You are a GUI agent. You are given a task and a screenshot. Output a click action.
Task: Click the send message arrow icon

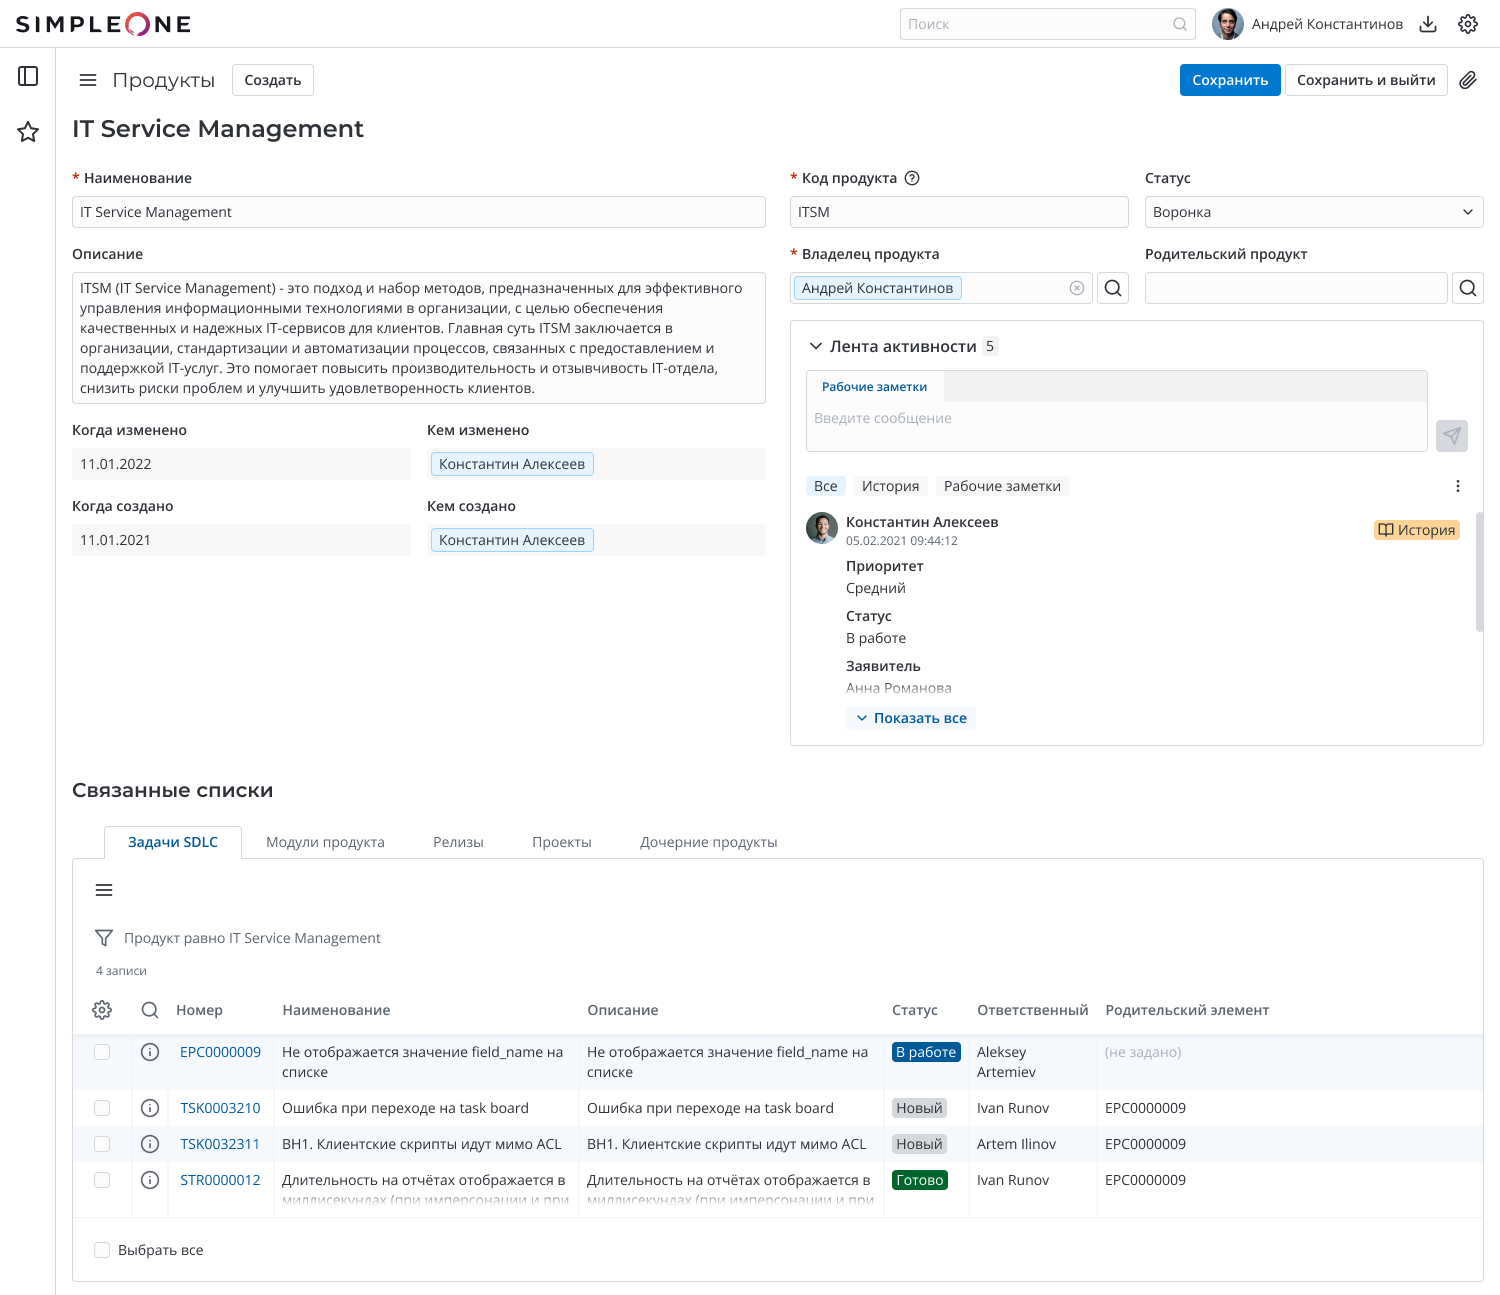coord(1452,435)
